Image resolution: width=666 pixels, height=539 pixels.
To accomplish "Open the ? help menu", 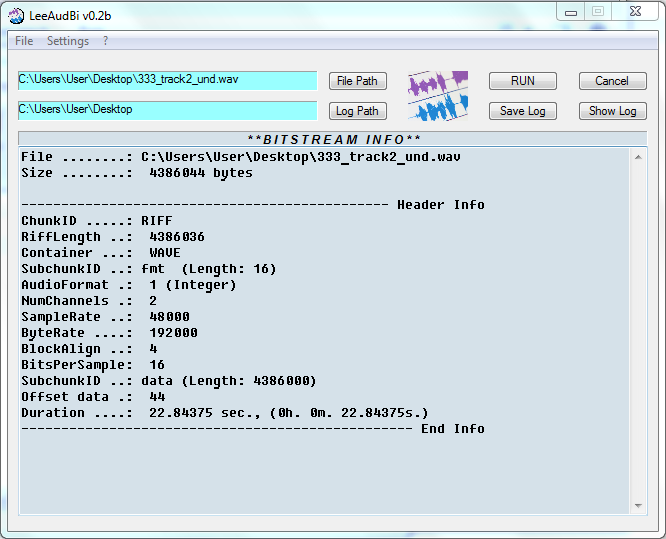I will pos(105,41).
